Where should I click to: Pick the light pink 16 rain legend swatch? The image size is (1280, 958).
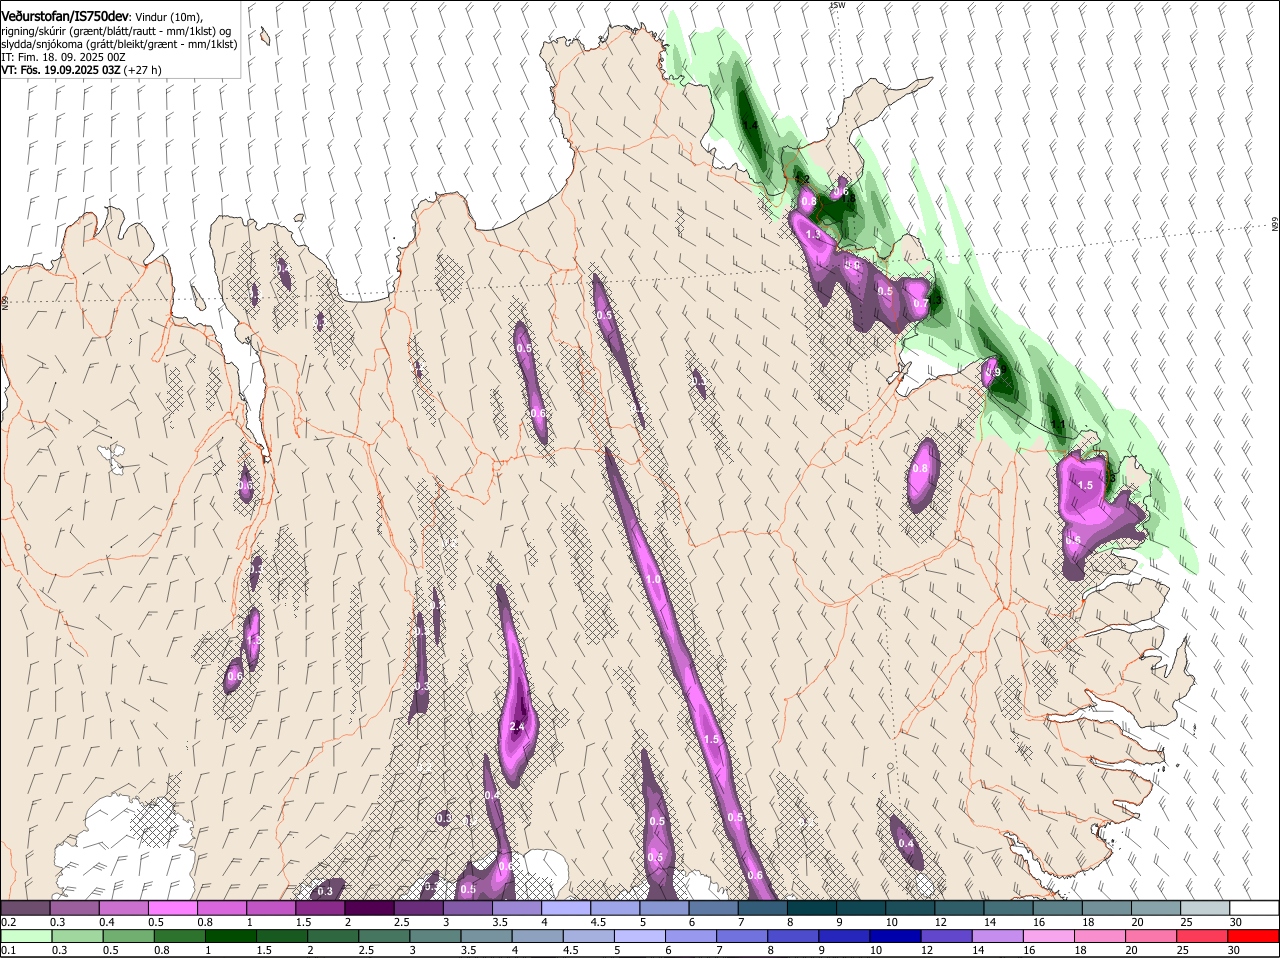(1050, 936)
